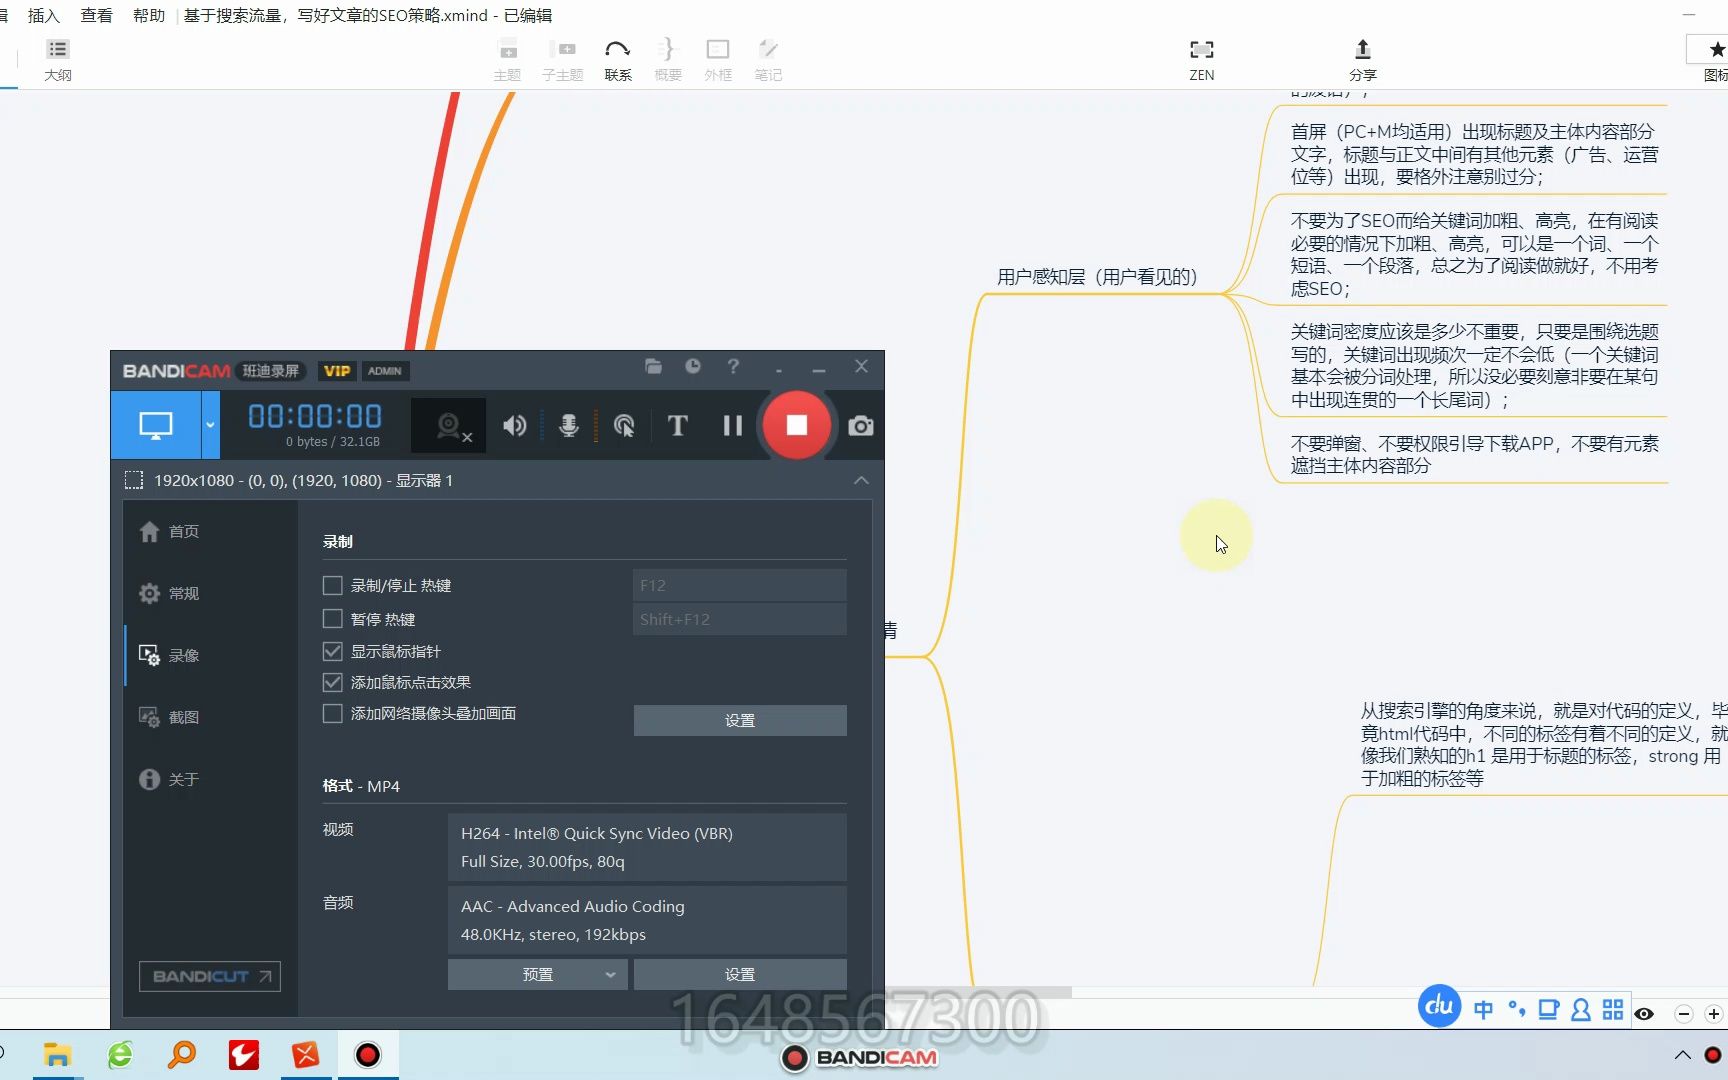Enter ZEN mode in XMind
The height and width of the screenshot is (1080, 1728).
(x=1202, y=60)
